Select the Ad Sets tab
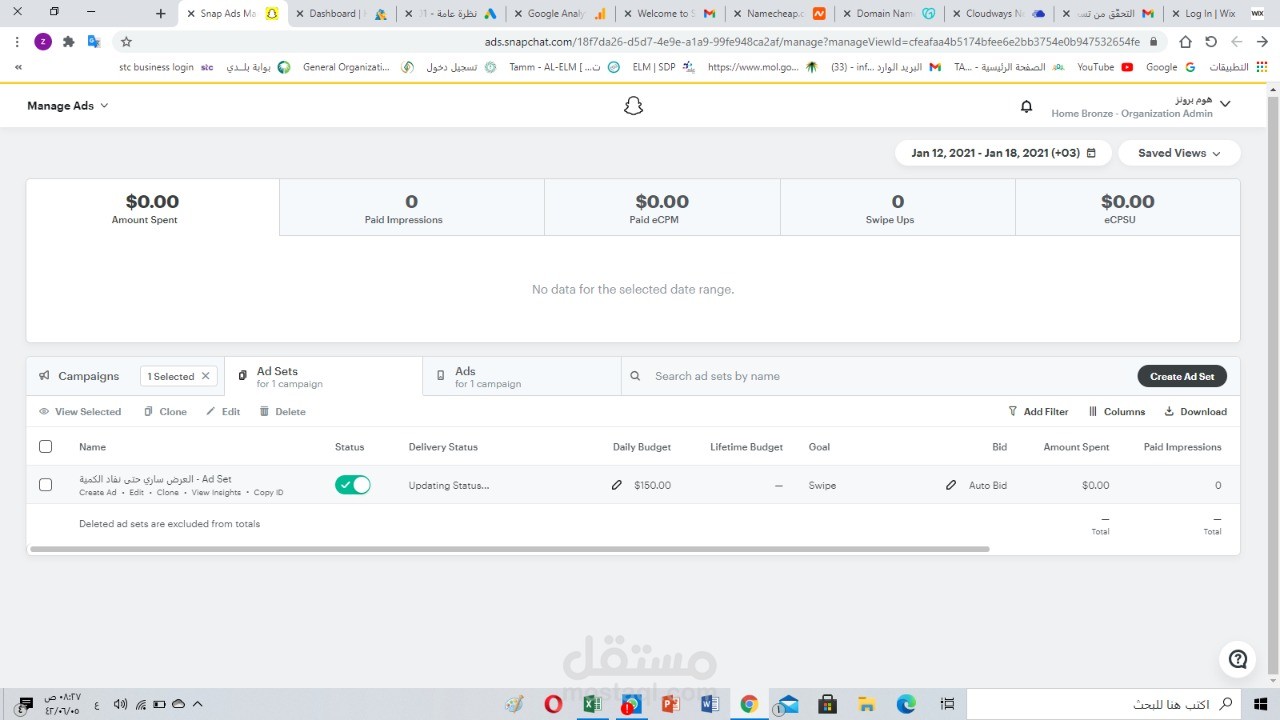 point(324,377)
